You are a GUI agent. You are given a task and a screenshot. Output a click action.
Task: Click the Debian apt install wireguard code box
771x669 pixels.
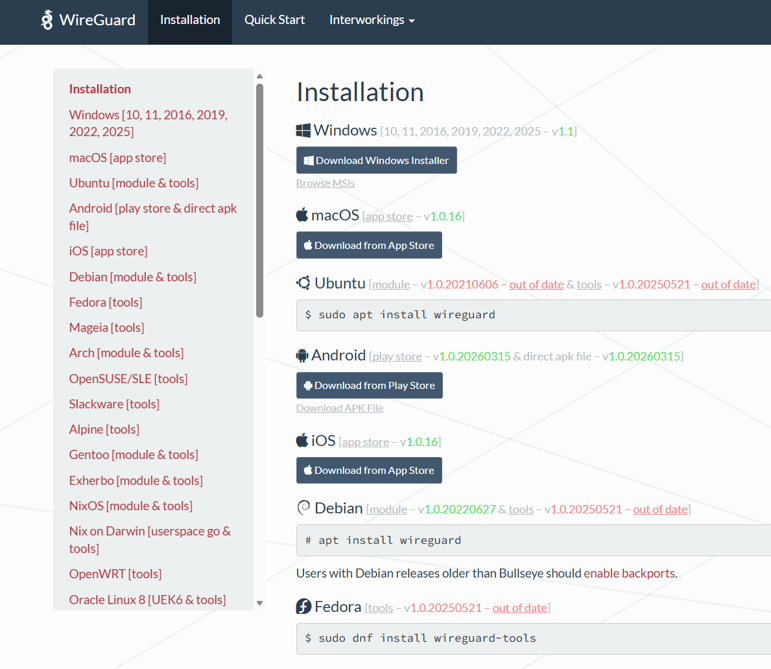tap(534, 540)
